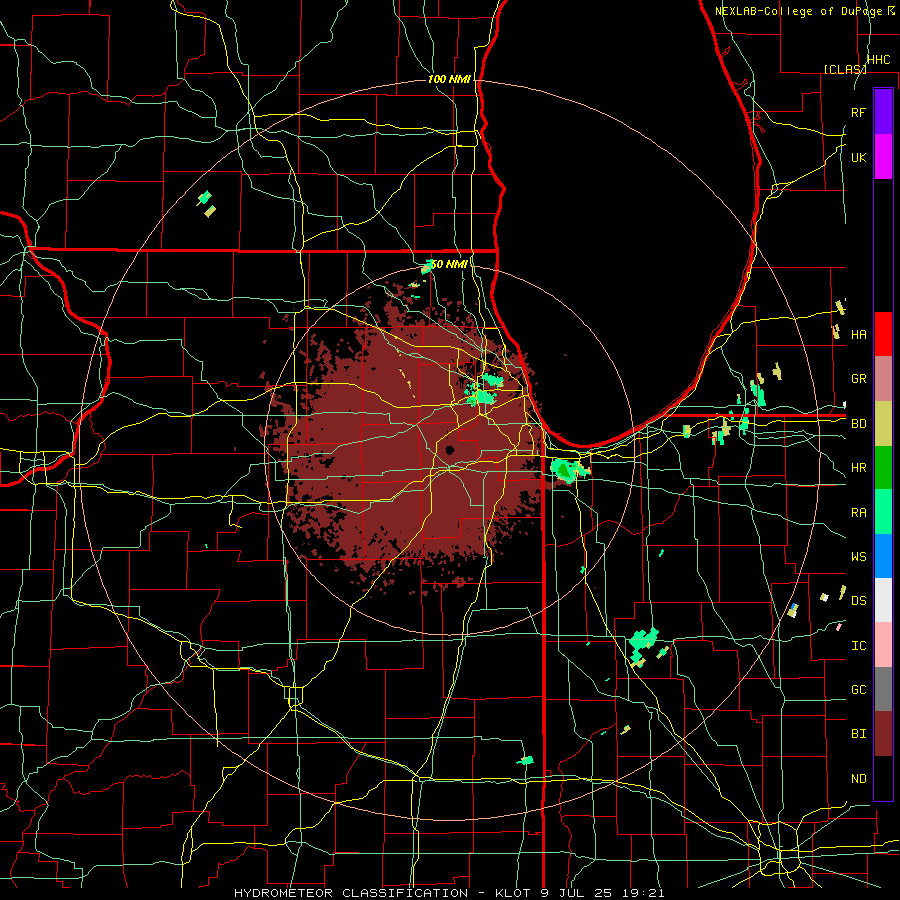Select the pink IC ice crystals swatch
This screenshot has height=900, width=900.
[883, 645]
